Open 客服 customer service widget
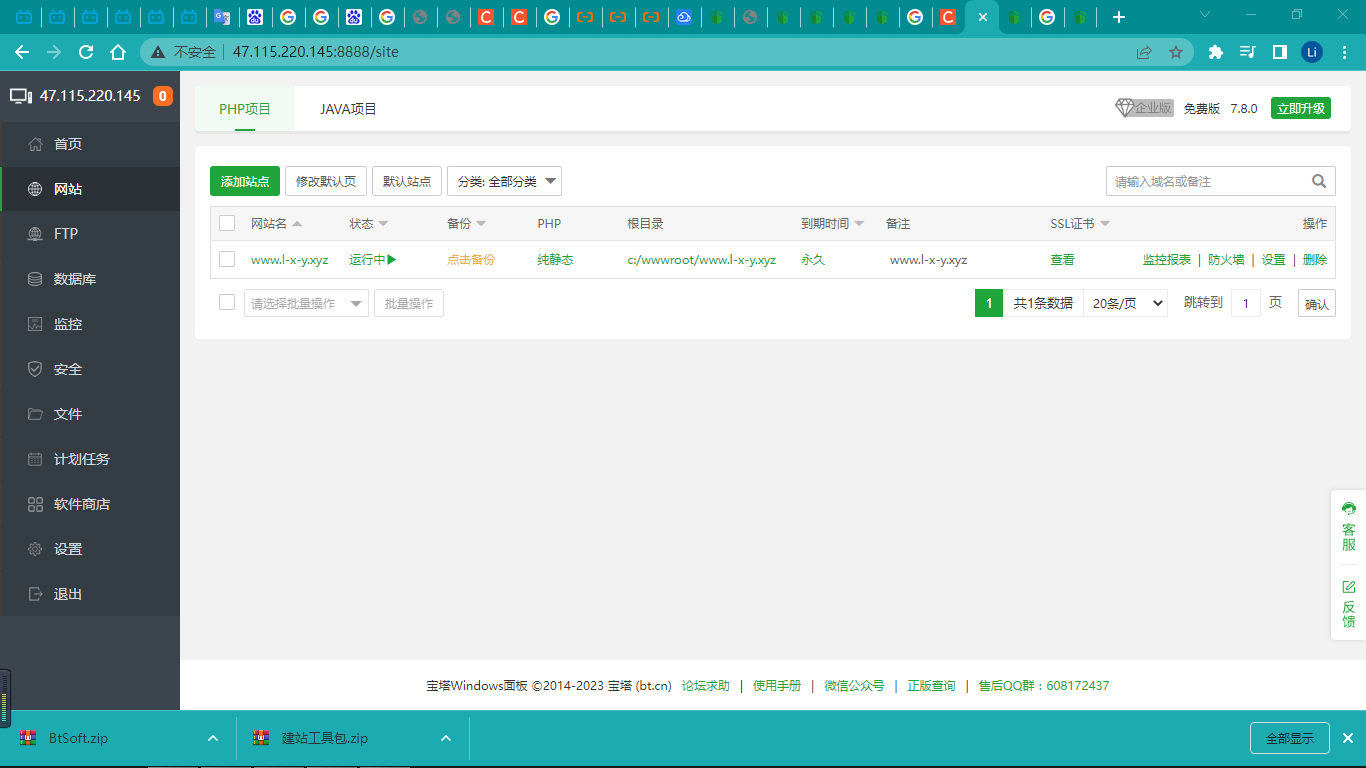1366x768 pixels. (1349, 527)
